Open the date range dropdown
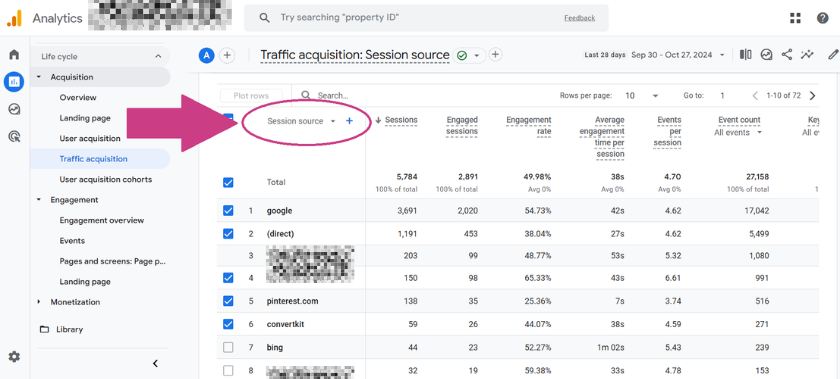The width and height of the screenshot is (840, 379). [678, 55]
